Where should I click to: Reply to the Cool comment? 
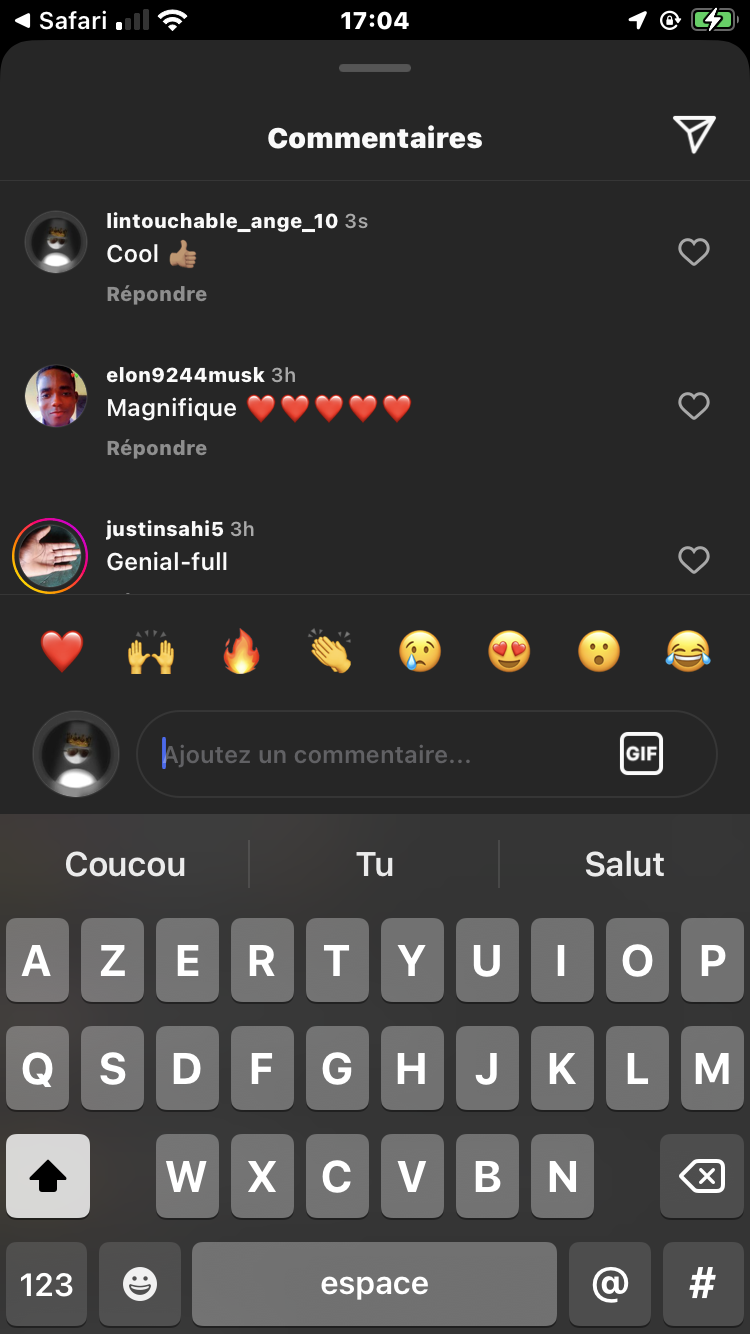(157, 294)
